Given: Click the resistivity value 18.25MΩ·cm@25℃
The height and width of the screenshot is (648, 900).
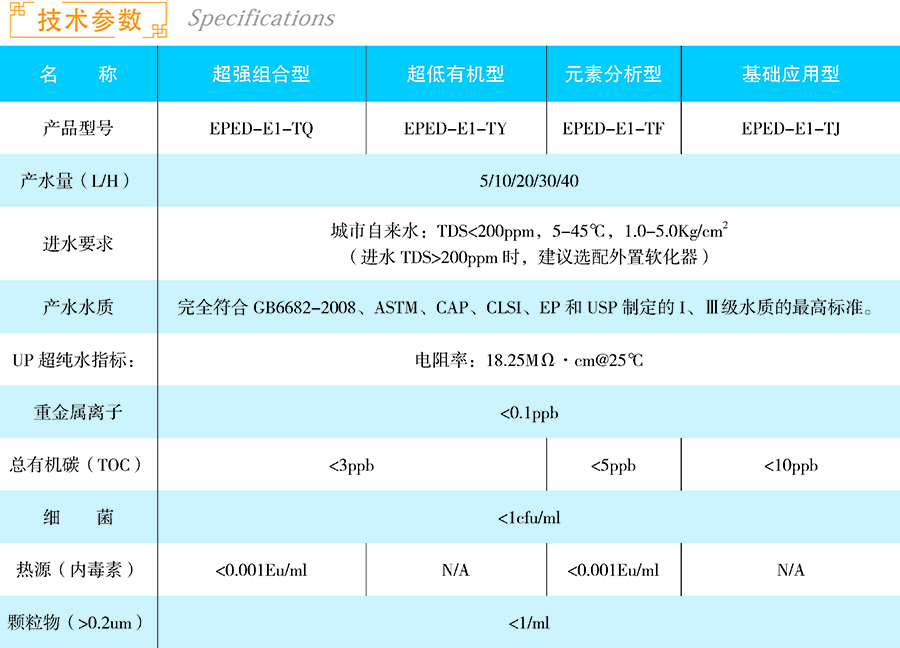Looking at the screenshot, I should tap(529, 360).
